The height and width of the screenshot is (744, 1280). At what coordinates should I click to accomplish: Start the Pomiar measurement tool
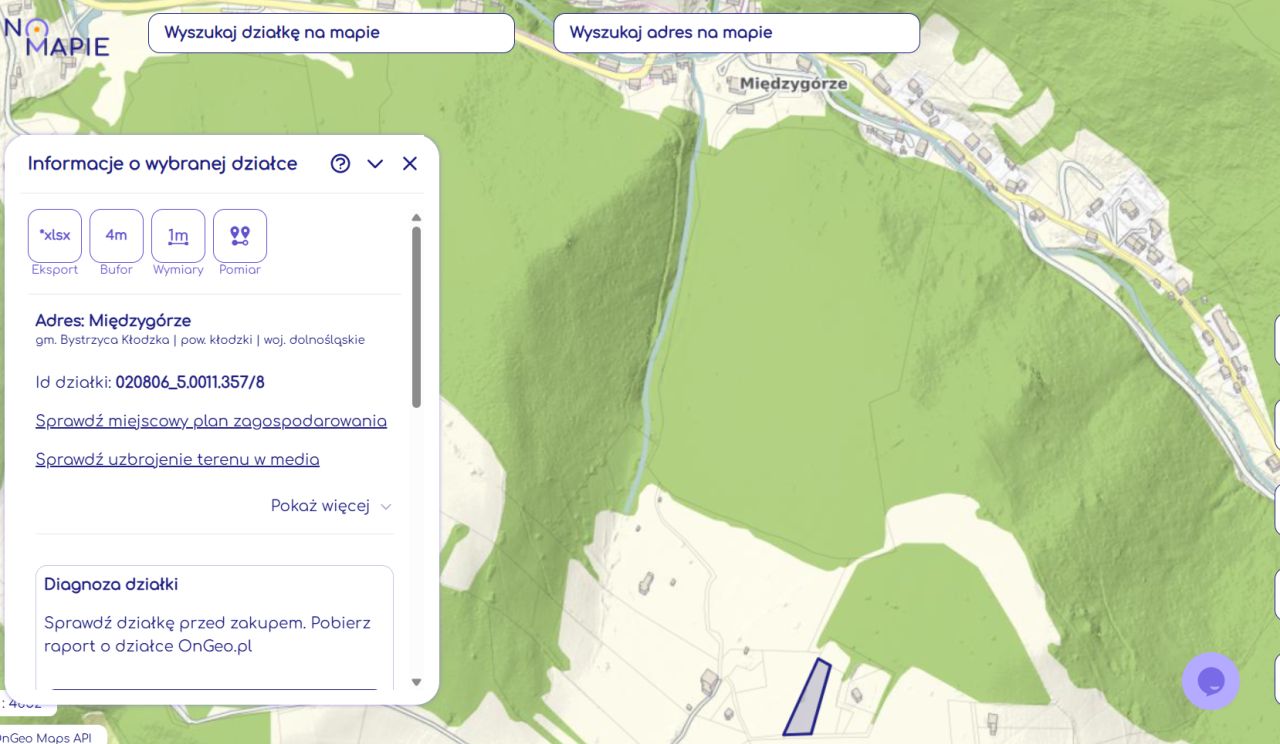click(x=240, y=236)
